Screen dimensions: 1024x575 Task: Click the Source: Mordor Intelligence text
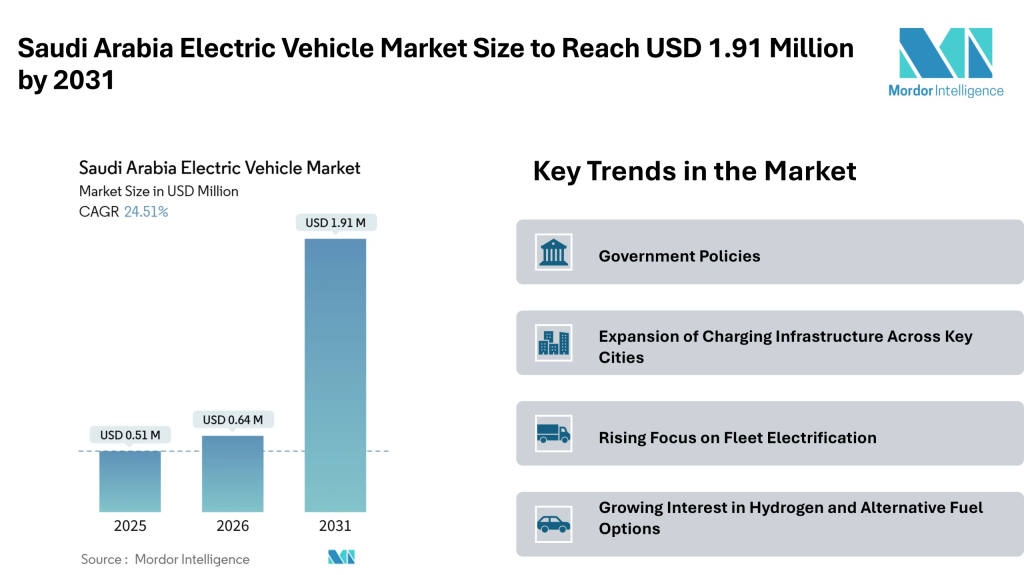click(165, 559)
